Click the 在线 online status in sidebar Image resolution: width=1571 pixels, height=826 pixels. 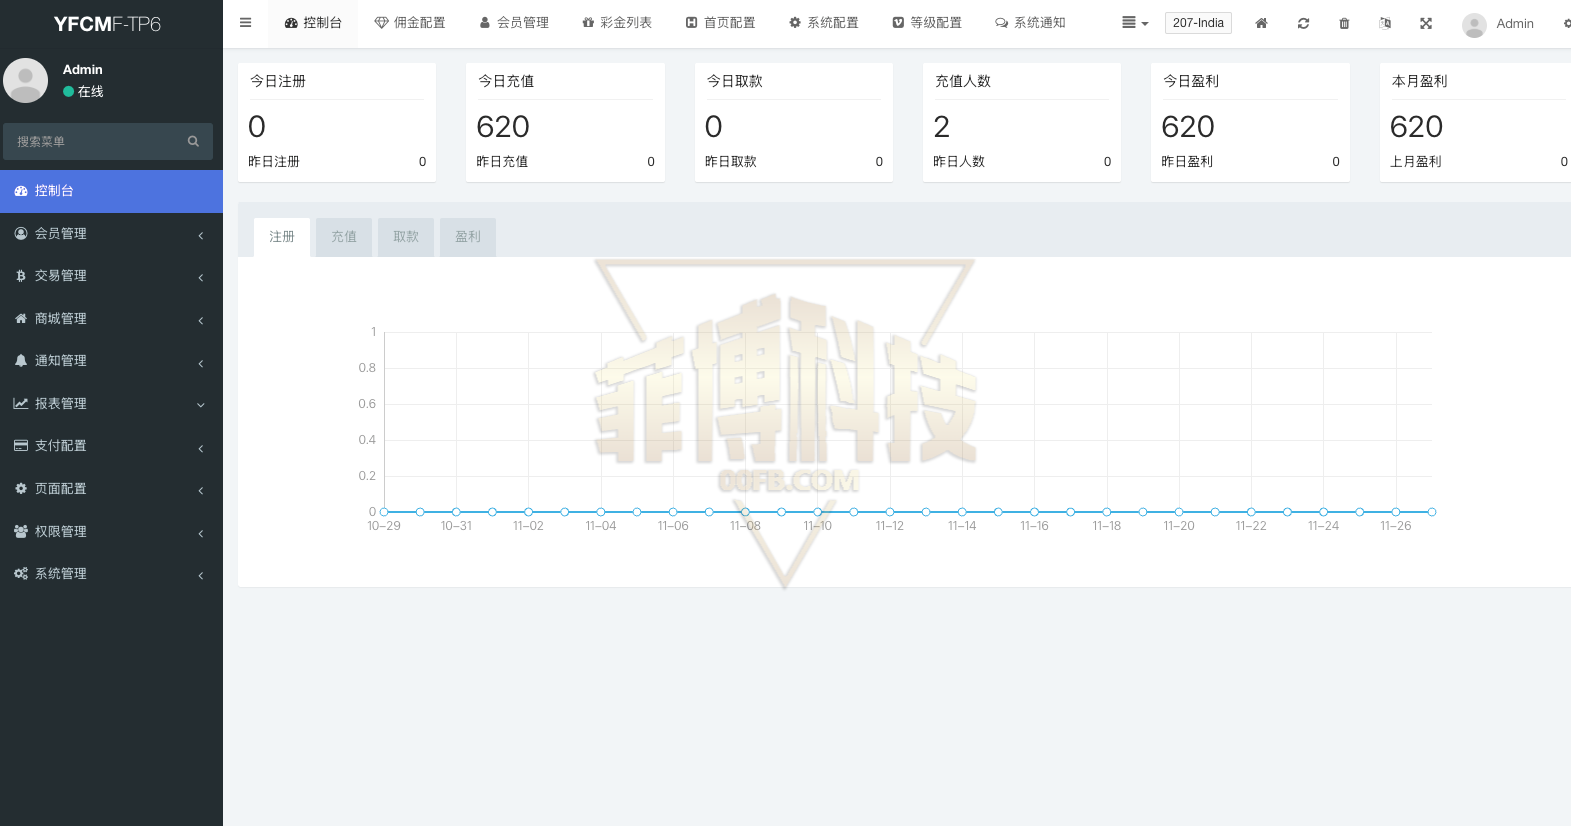point(83,92)
